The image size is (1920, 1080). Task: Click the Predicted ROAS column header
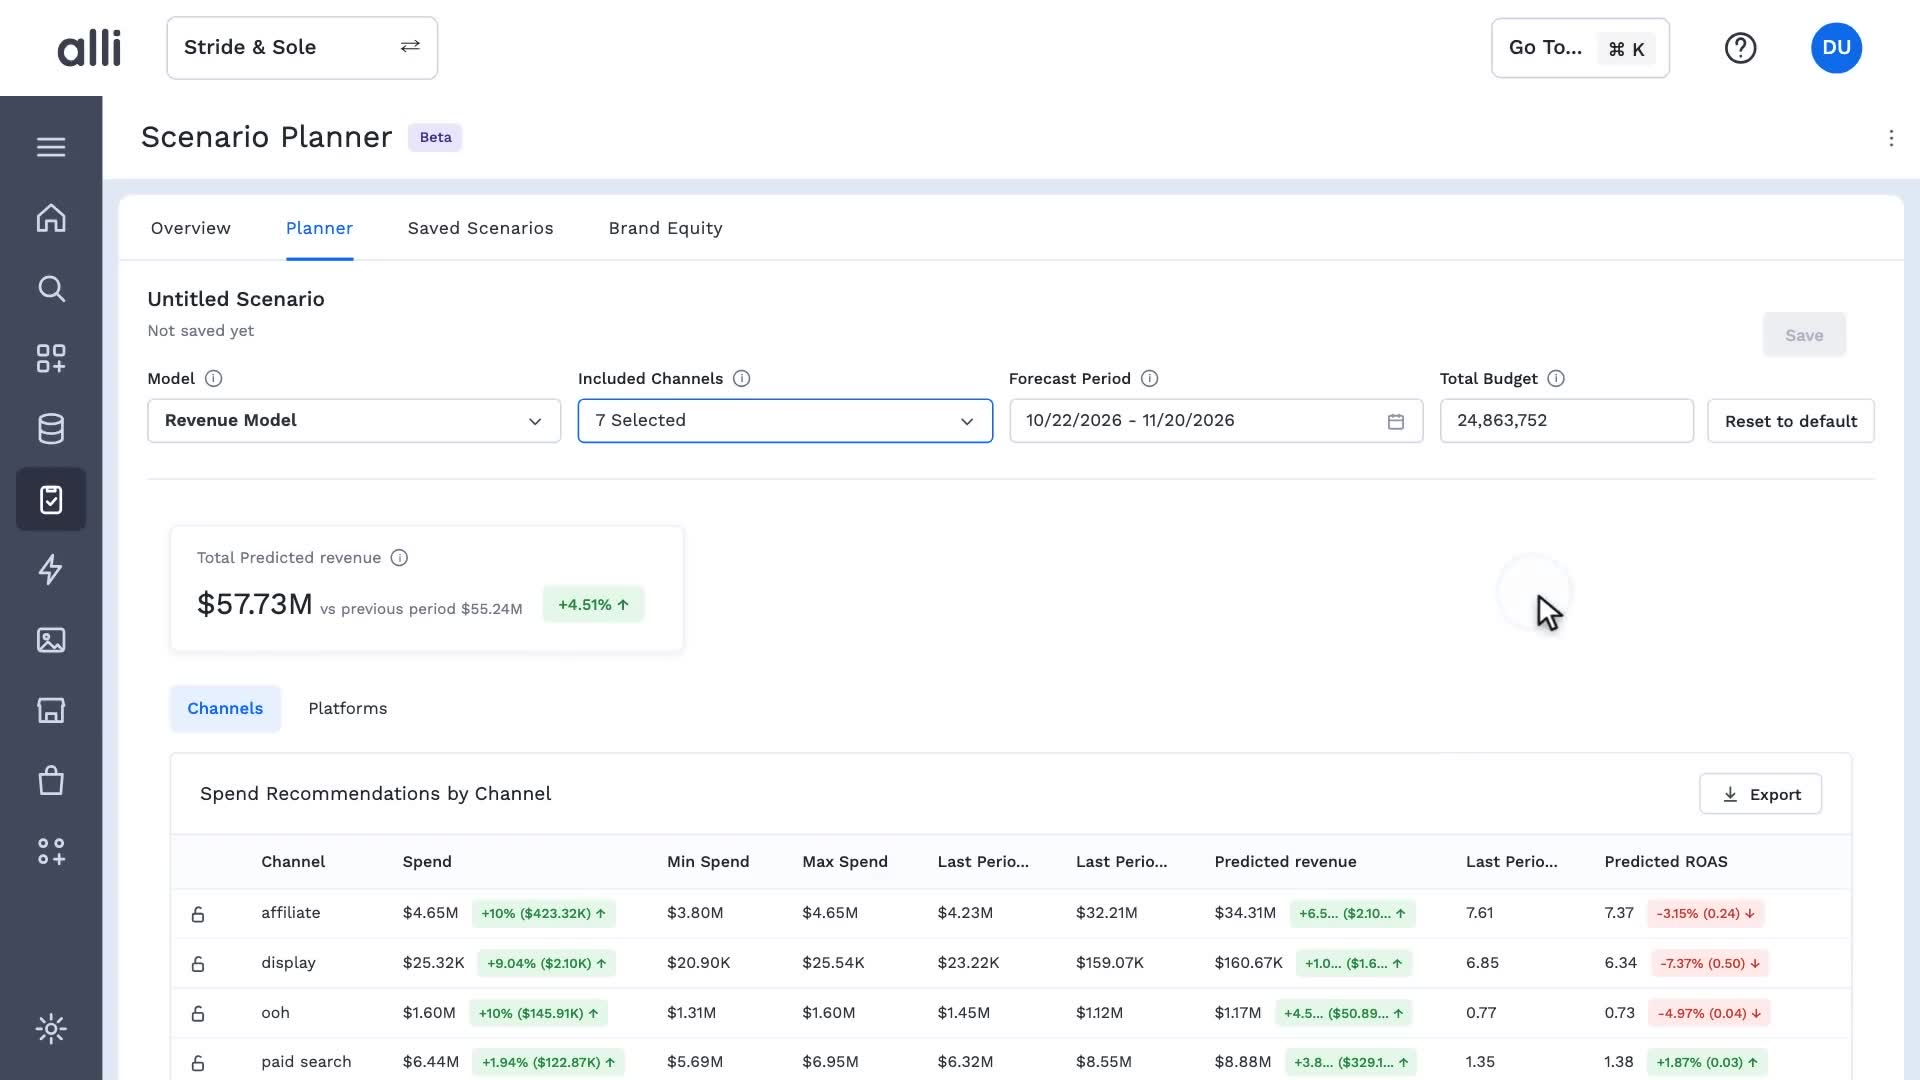[x=1666, y=862]
